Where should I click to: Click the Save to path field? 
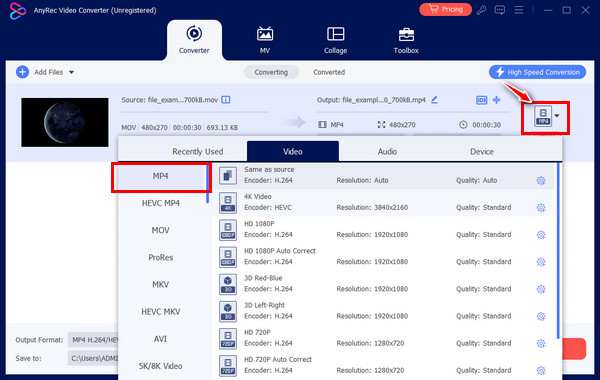tap(93, 358)
